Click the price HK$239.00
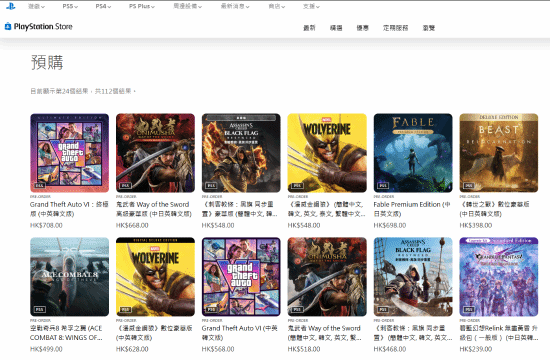550x360 pixels. click(x=476, y=349)
